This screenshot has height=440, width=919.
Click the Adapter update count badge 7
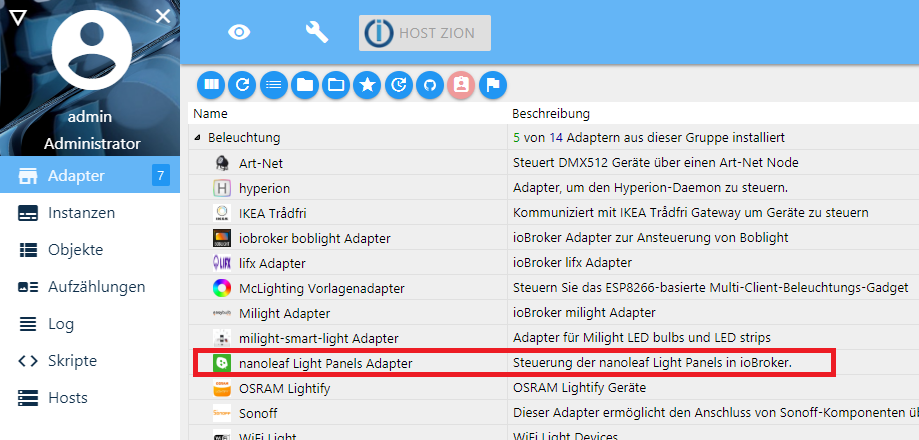(x=161, y=175)
